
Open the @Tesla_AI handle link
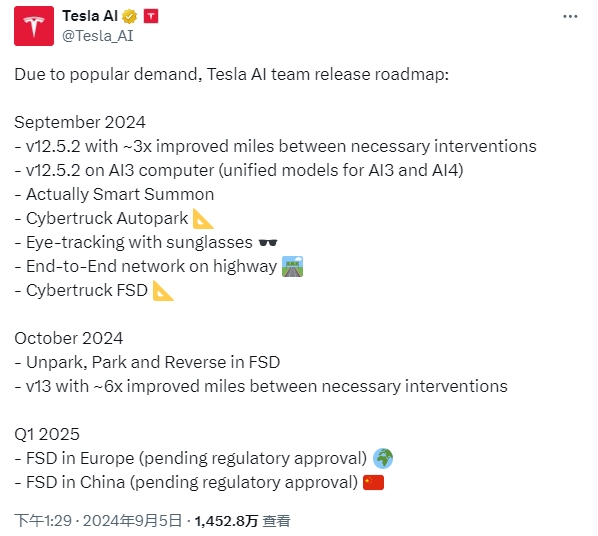click(98, 36)
